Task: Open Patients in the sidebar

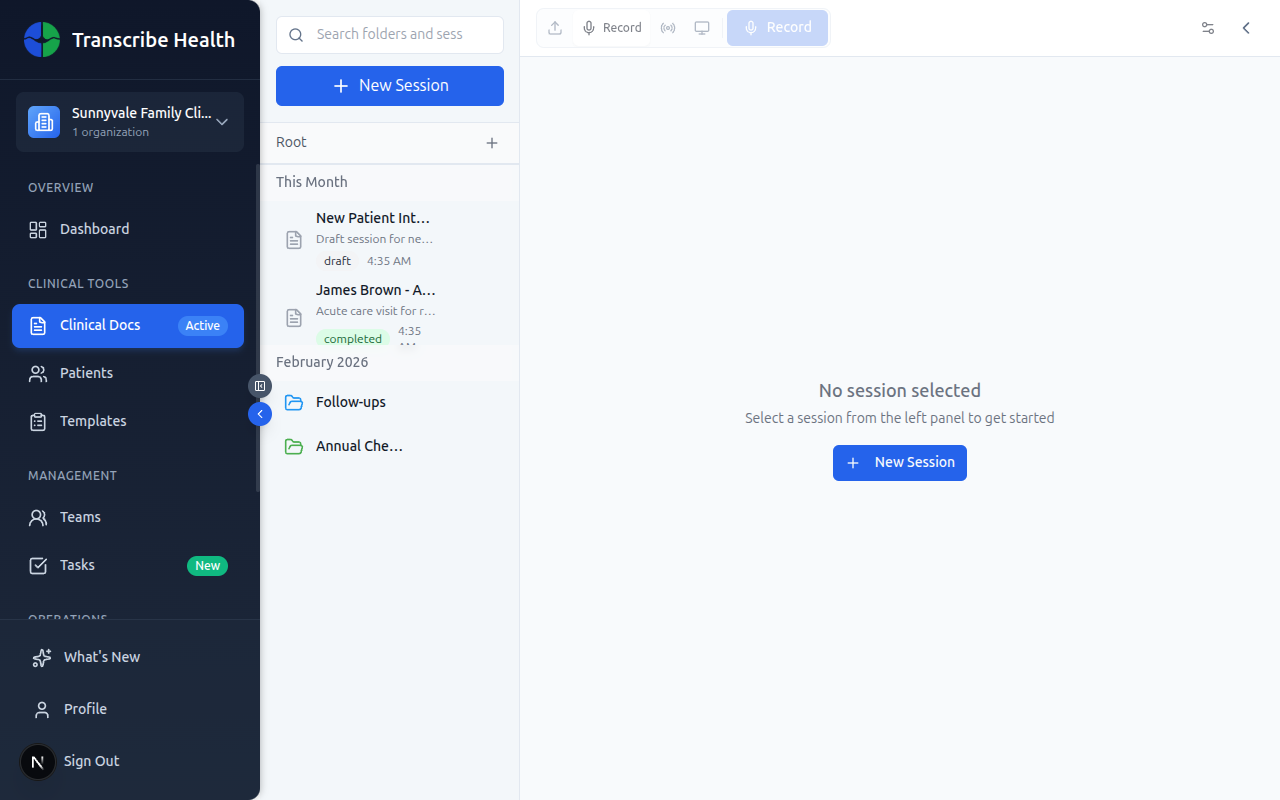Action: (86, 373)
